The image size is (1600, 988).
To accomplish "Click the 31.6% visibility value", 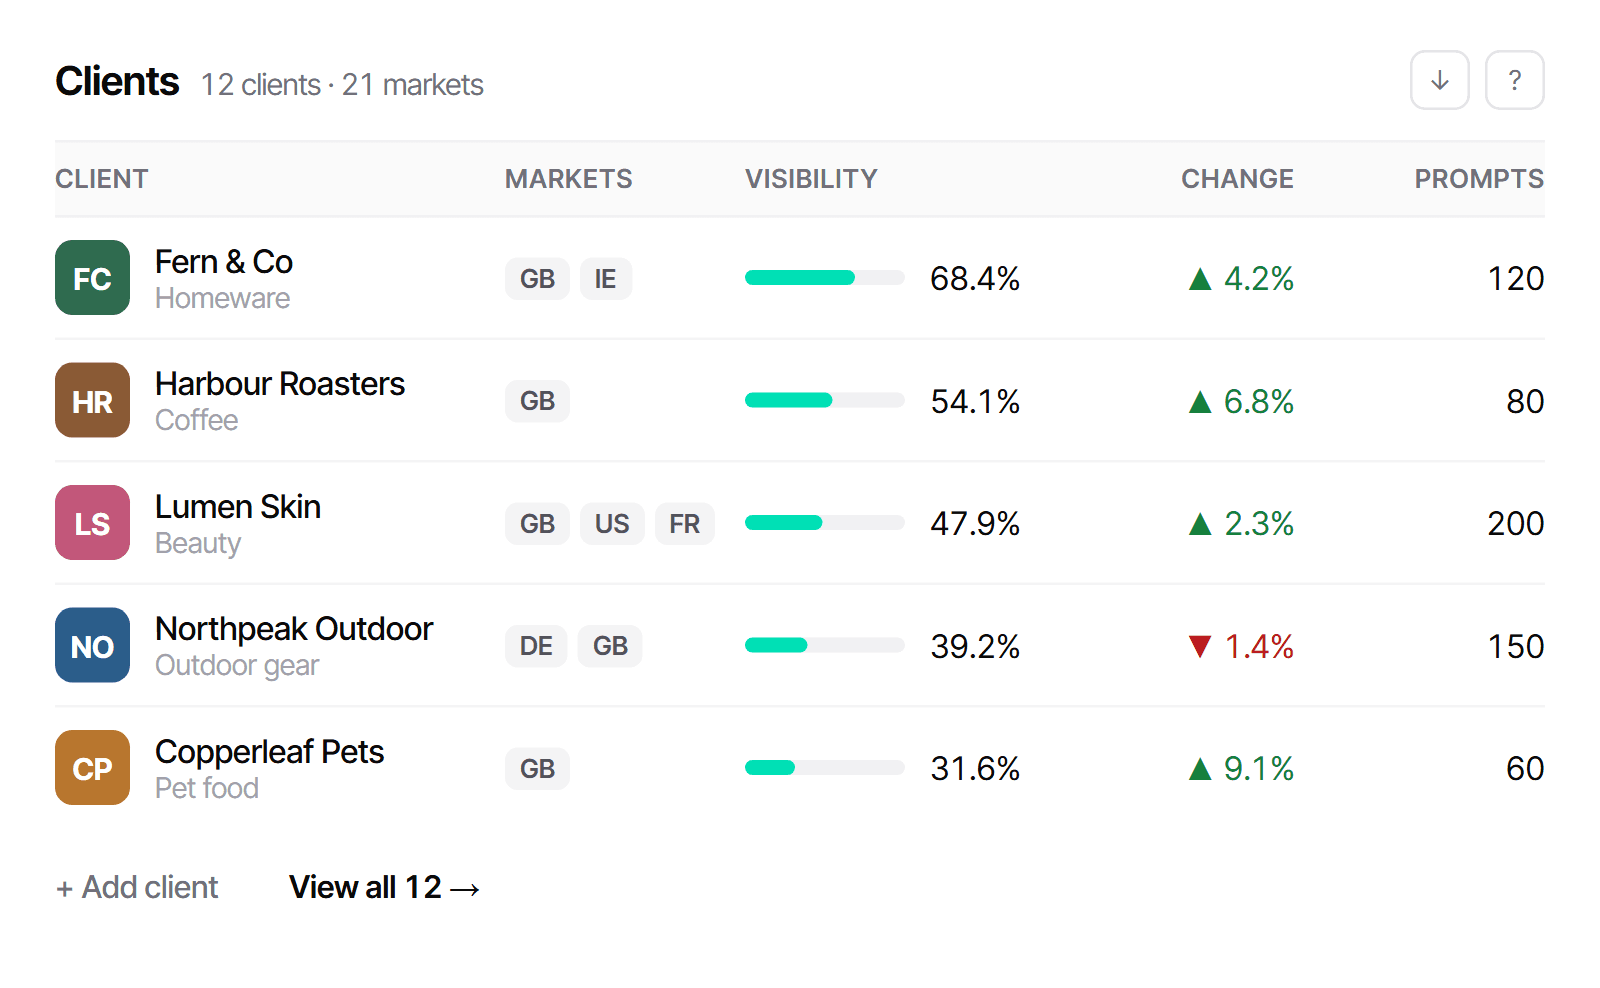I will 975,769.
